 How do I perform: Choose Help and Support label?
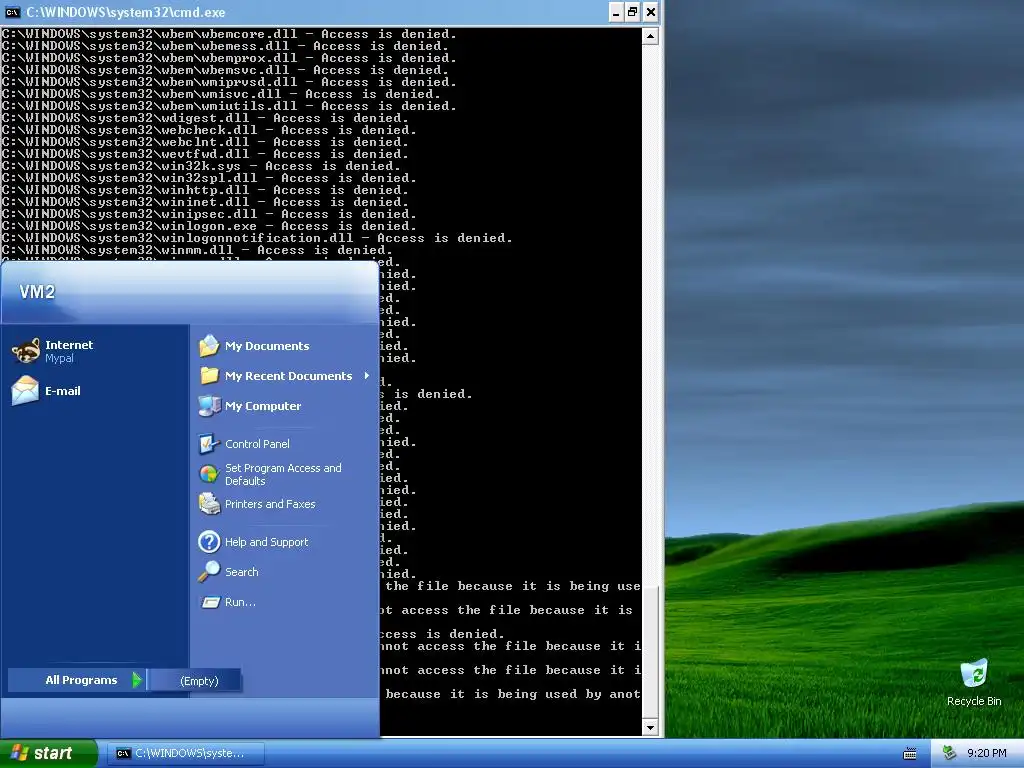tap(266, 541)
